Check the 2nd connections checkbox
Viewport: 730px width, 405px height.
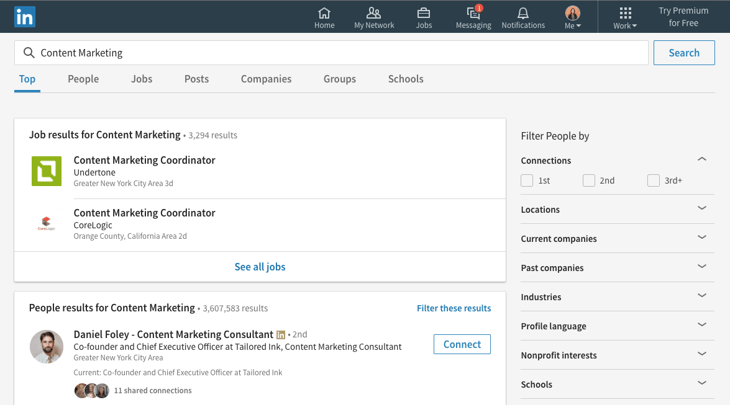(x=589, y=181)
